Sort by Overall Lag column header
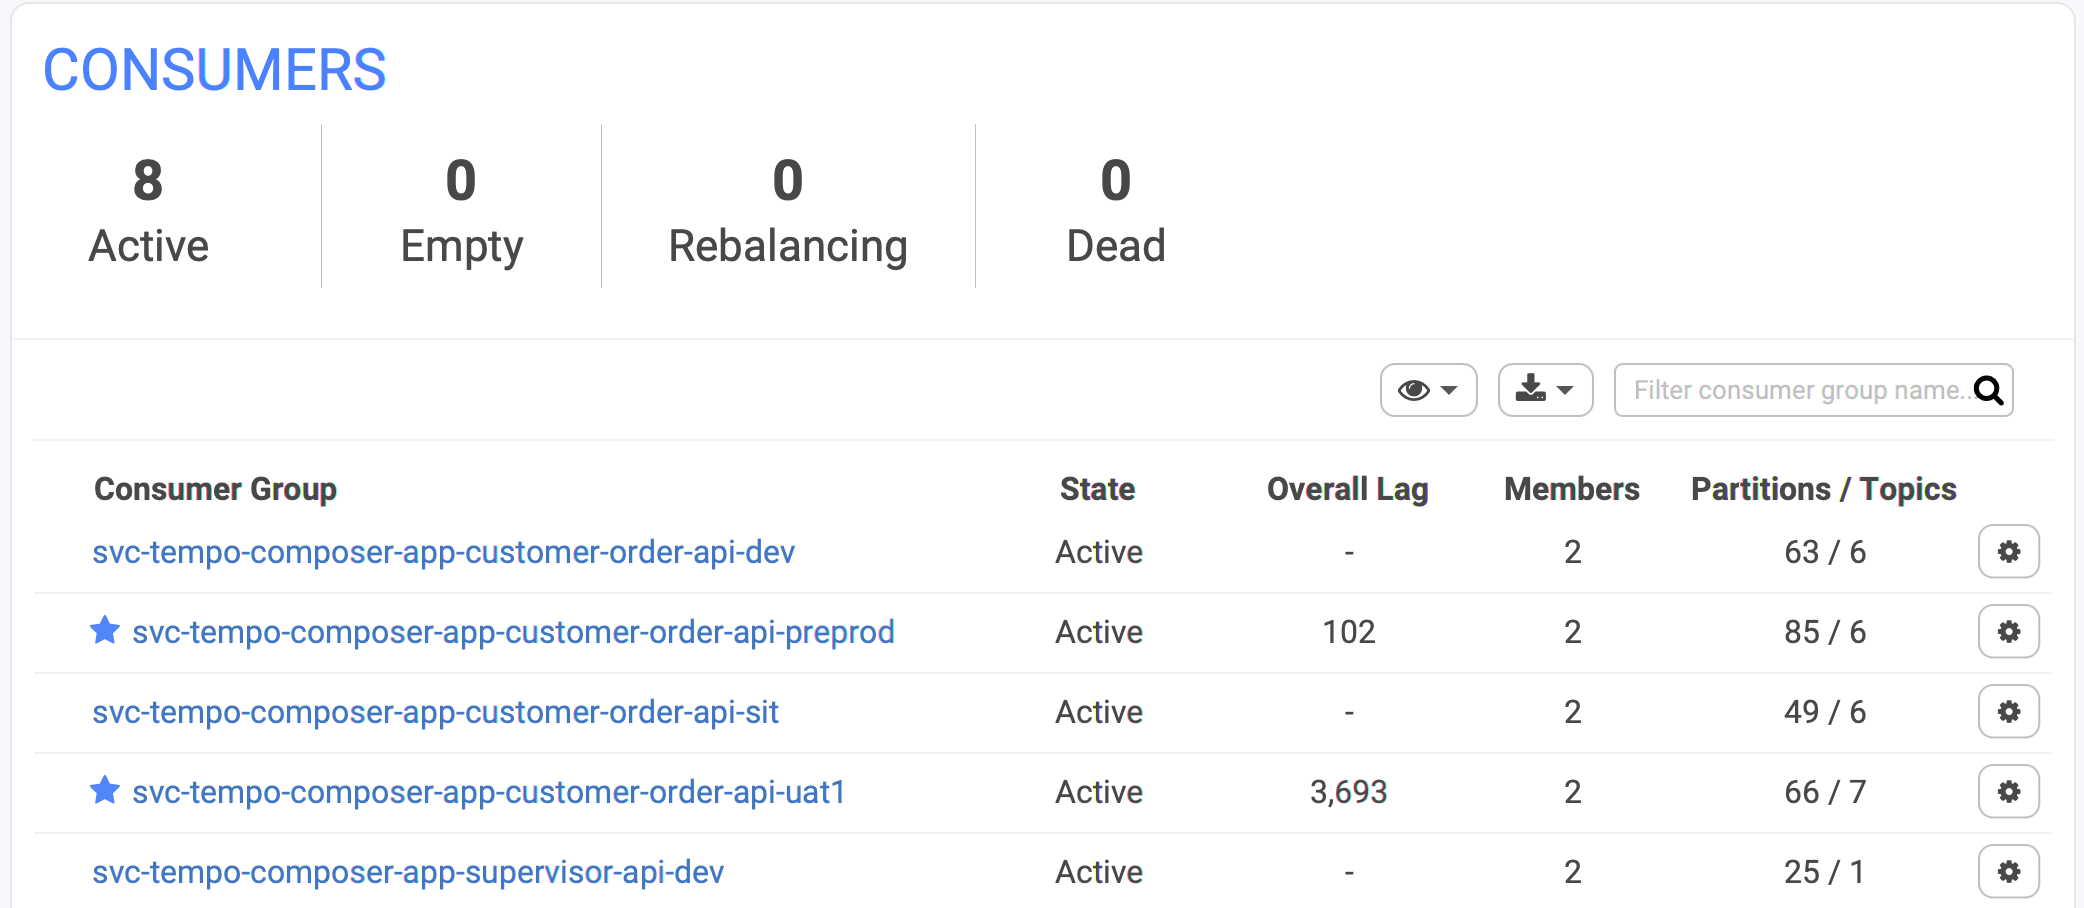Viewport: 2084px width, 908px height. click(1347, 489)
